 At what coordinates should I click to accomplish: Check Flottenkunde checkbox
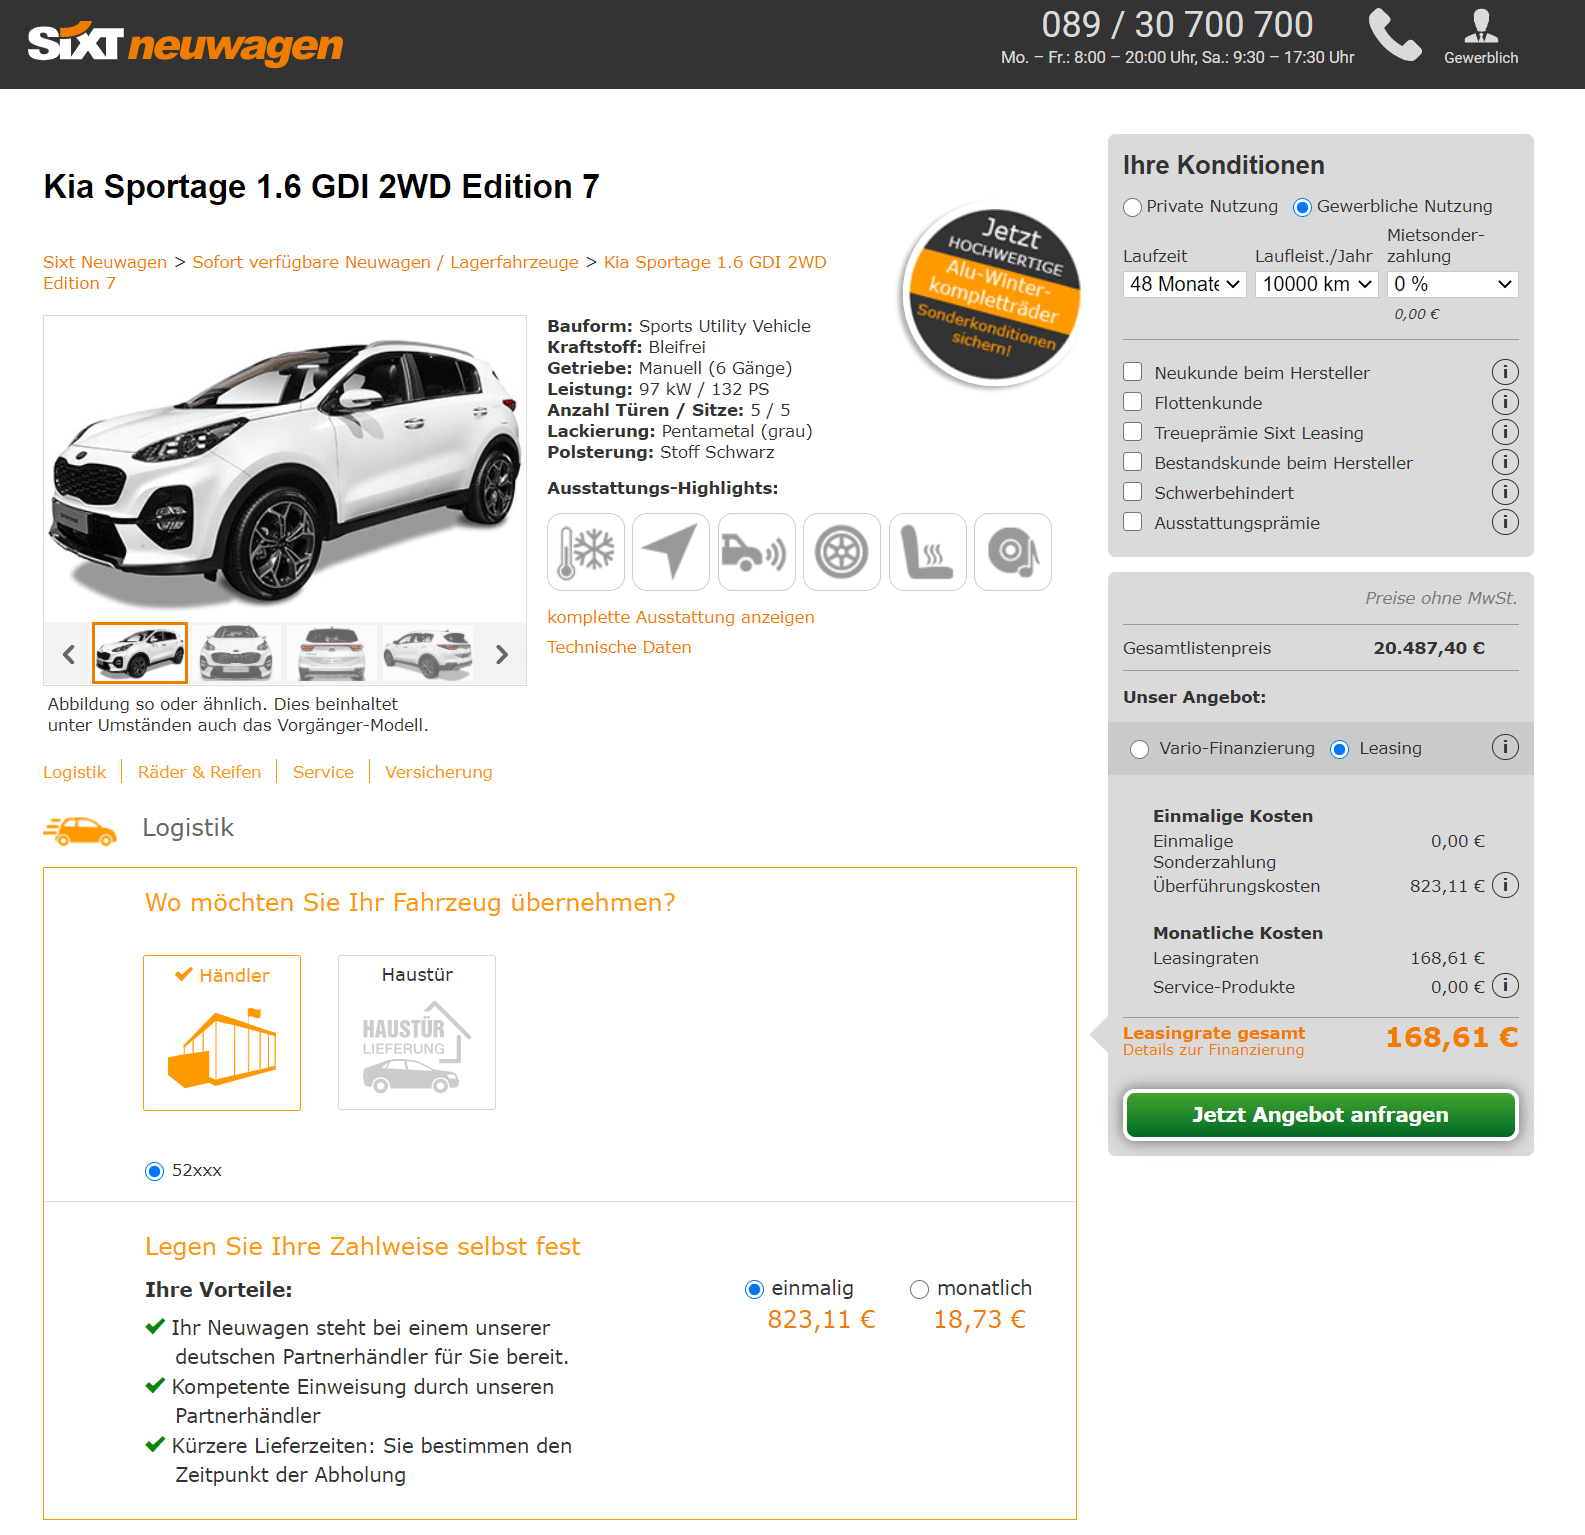[x=1133, y=402]
